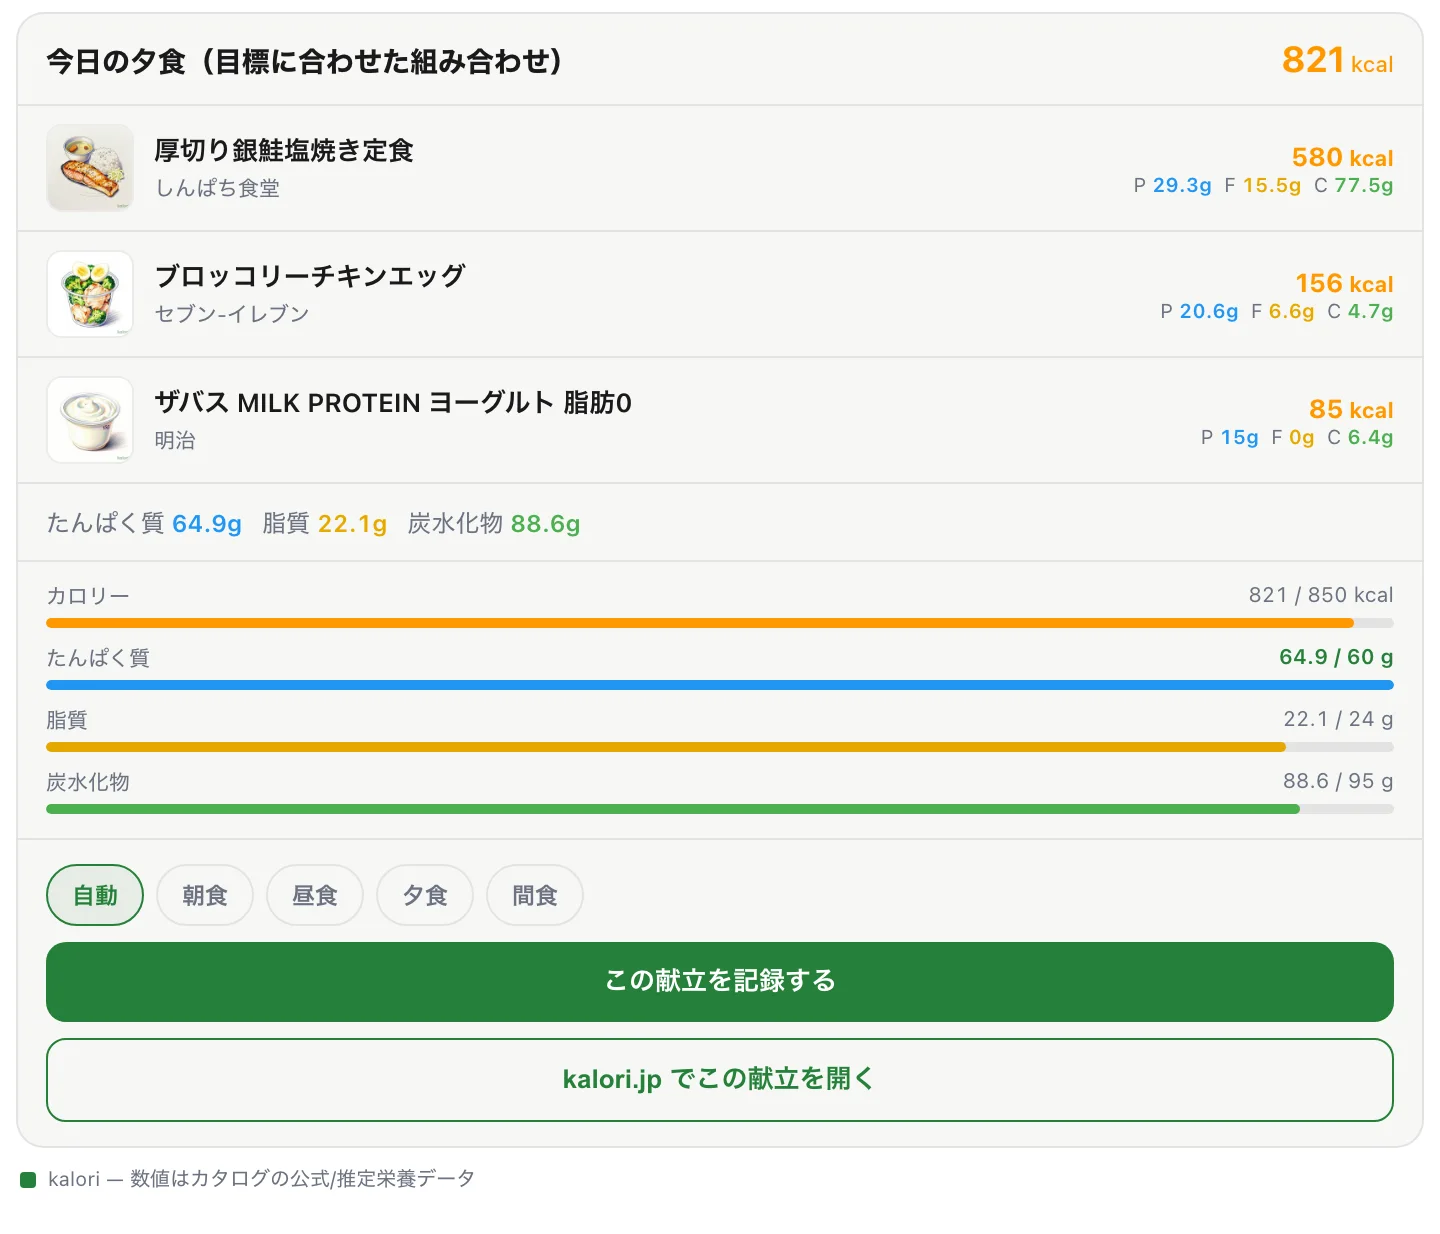Select the 昼食 meal type chip
The width and height of the screenshot is (1440, 1234).
coord(315,895)
